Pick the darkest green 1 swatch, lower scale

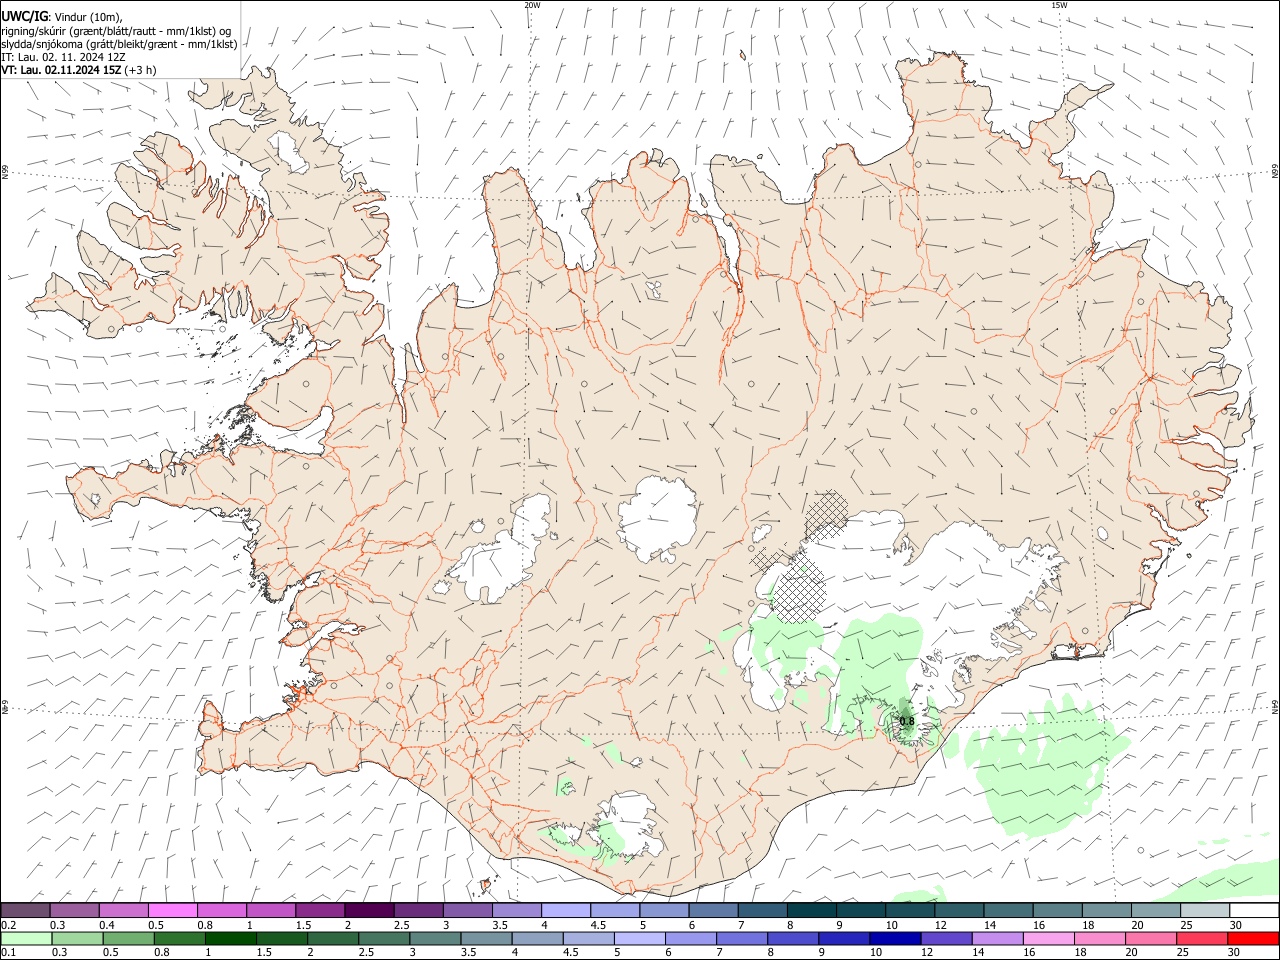[230, 938]
